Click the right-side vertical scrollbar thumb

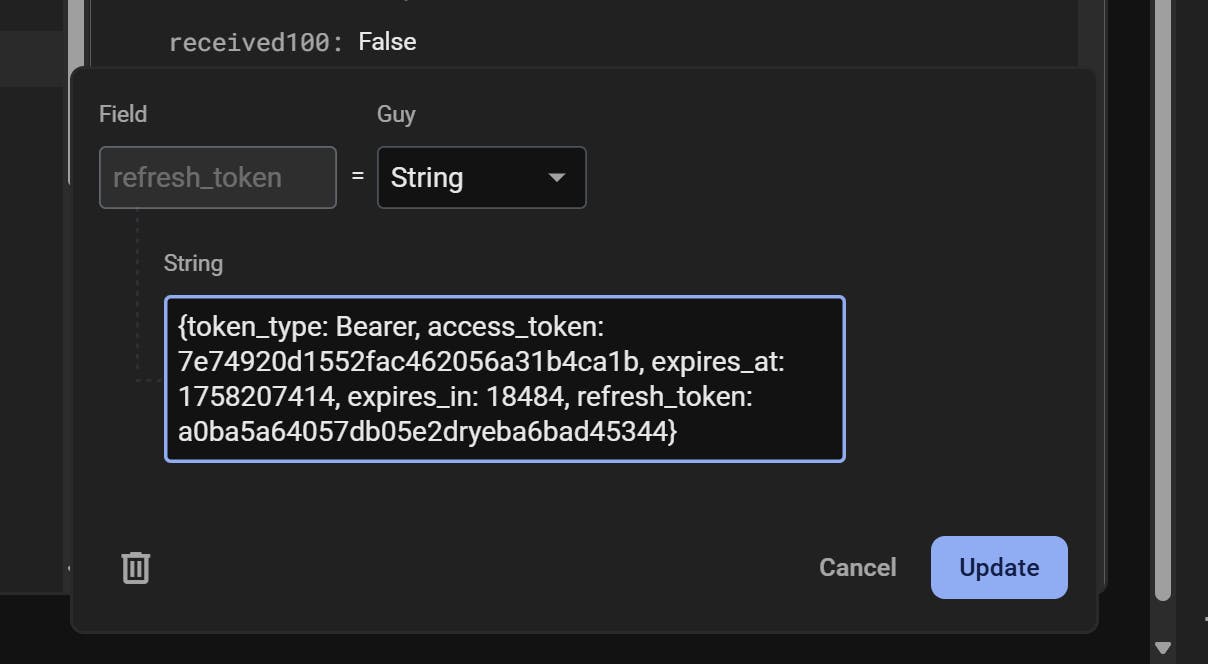pyautogui.click(x=1162, y=300)
